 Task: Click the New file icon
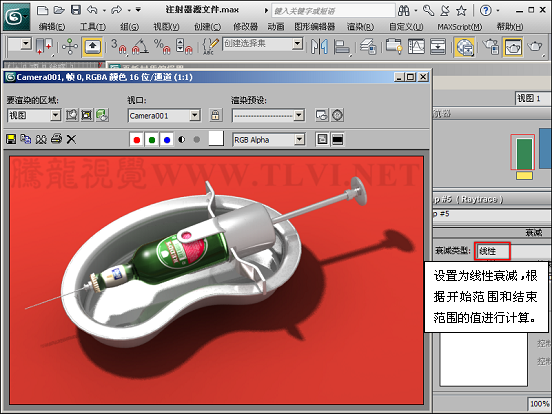(x=42, y=10)
